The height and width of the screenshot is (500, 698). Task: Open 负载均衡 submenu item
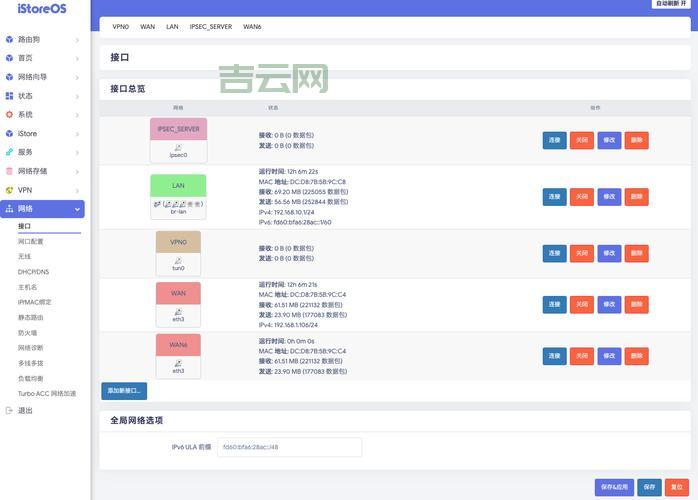click(x=30, y=378)
